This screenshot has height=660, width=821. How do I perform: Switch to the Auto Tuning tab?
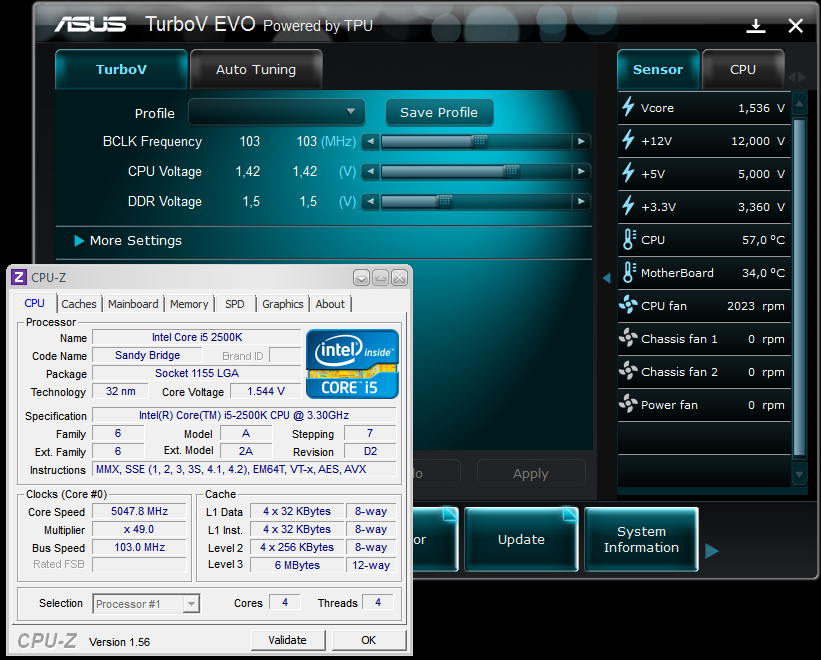[256, 69]
